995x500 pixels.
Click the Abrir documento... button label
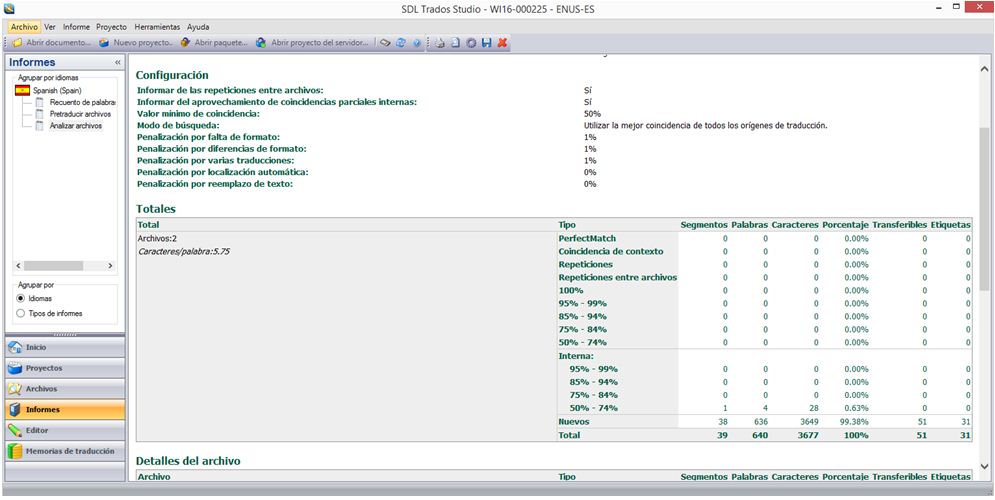click(x=58, y=43)
